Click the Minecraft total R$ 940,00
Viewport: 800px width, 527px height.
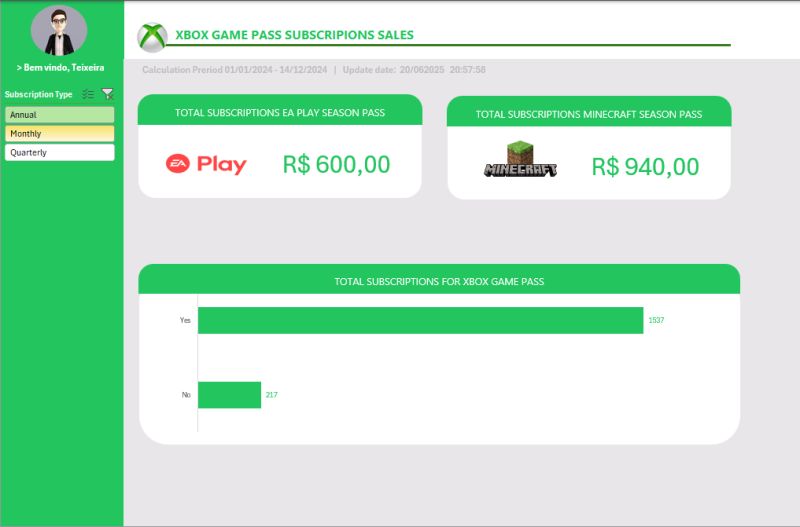tap(645, 167)
